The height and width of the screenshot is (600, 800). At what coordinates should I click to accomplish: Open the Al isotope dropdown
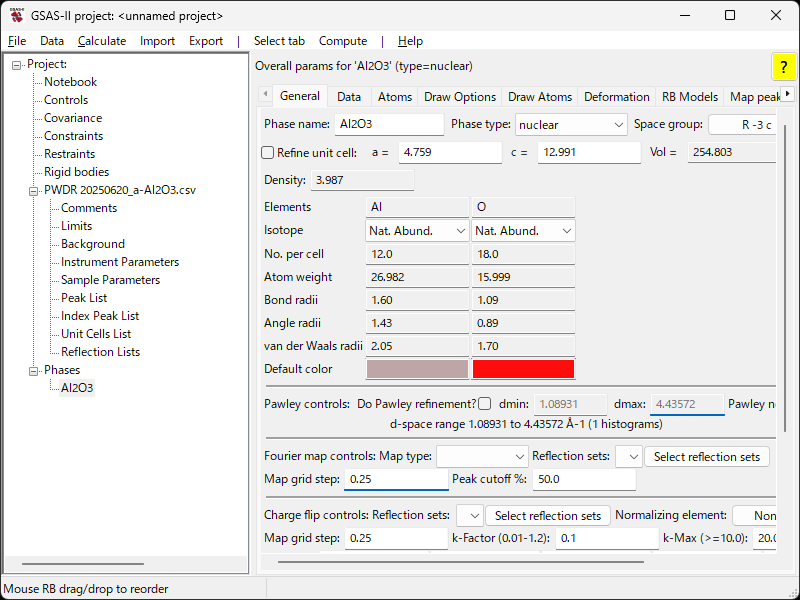[418, 230]
